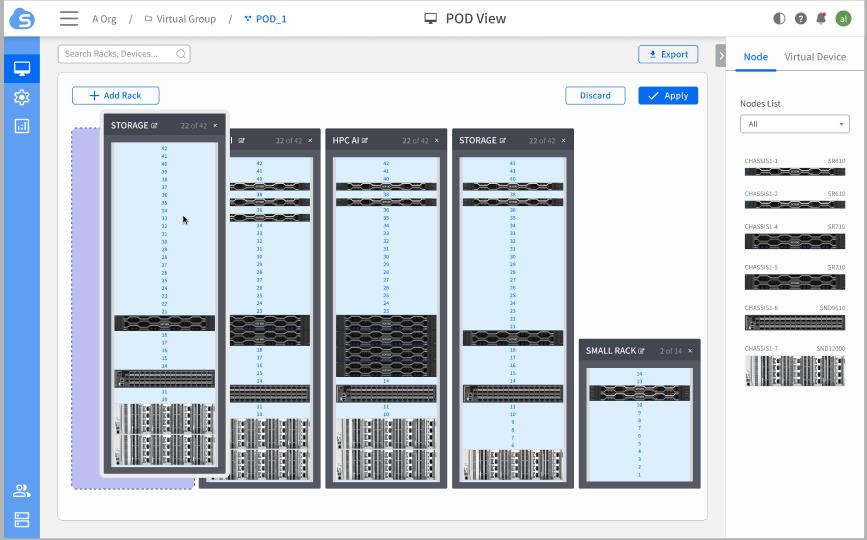Open the chart reports sidebar icon
This screenshot has width=867, height=540.
[21, 126]
